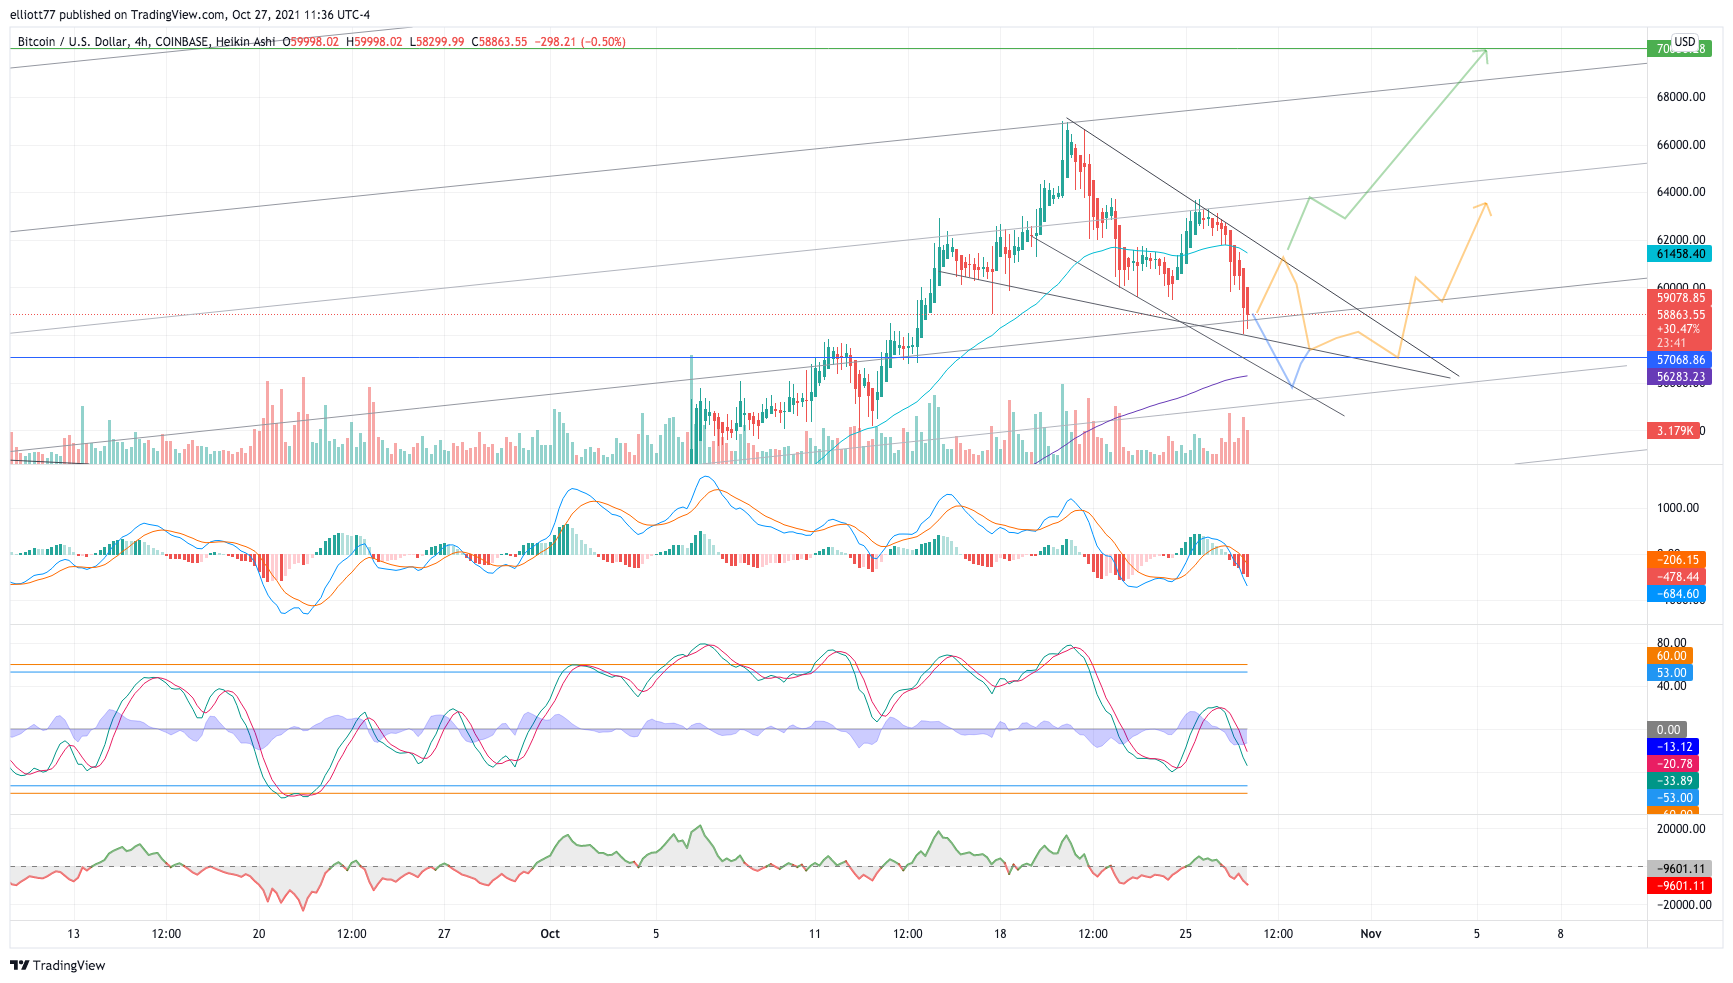This screenshot has height=983, width=1733.
Task: Click date label 13 on time axis
Action: [x=73, y=934]
